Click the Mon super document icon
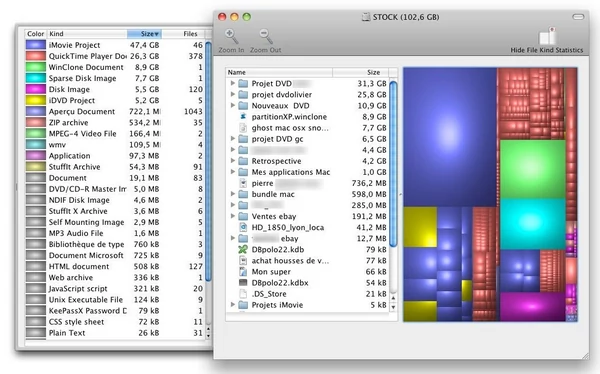Viewport: 600px width, 374px height. [x=243, y=272]
